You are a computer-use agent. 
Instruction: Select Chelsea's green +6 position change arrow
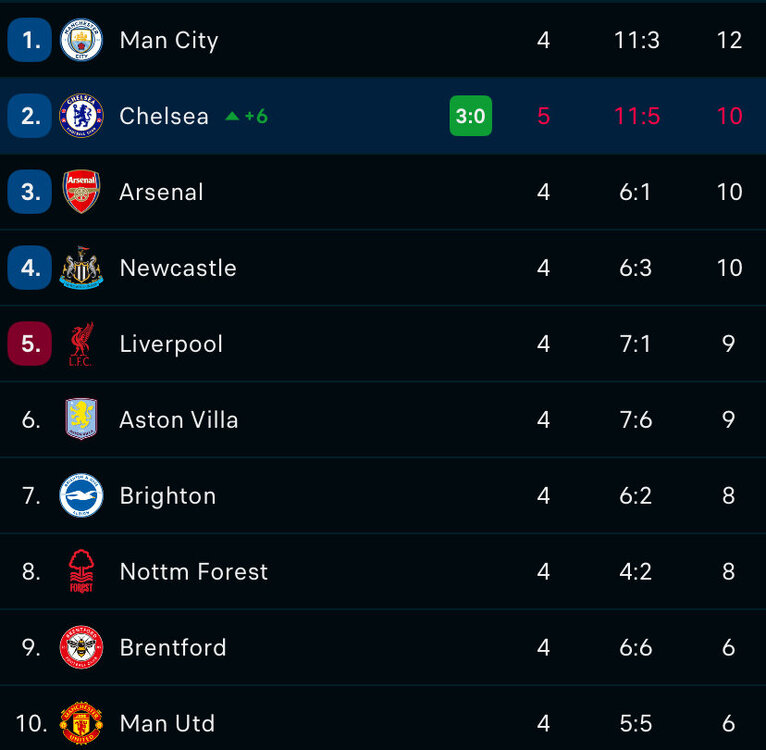click(x=246, y=116)
